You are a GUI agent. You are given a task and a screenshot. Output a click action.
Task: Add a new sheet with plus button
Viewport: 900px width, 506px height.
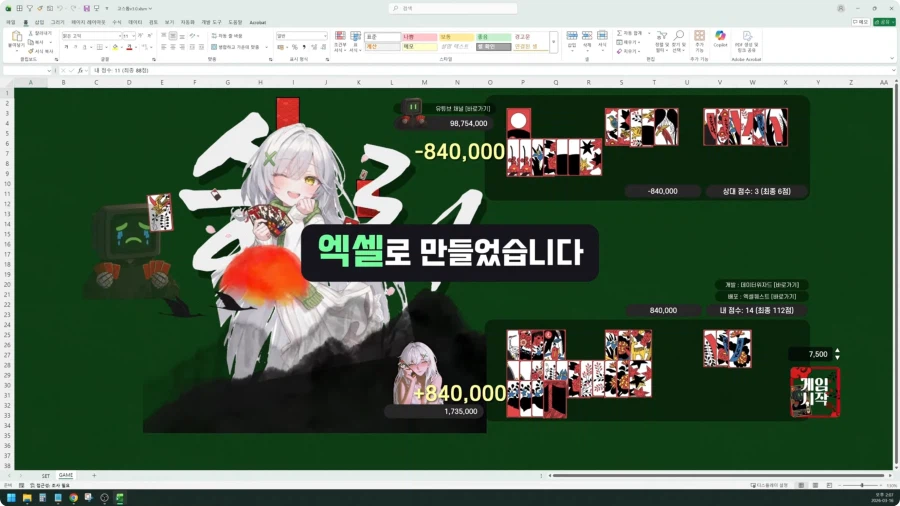94,476
